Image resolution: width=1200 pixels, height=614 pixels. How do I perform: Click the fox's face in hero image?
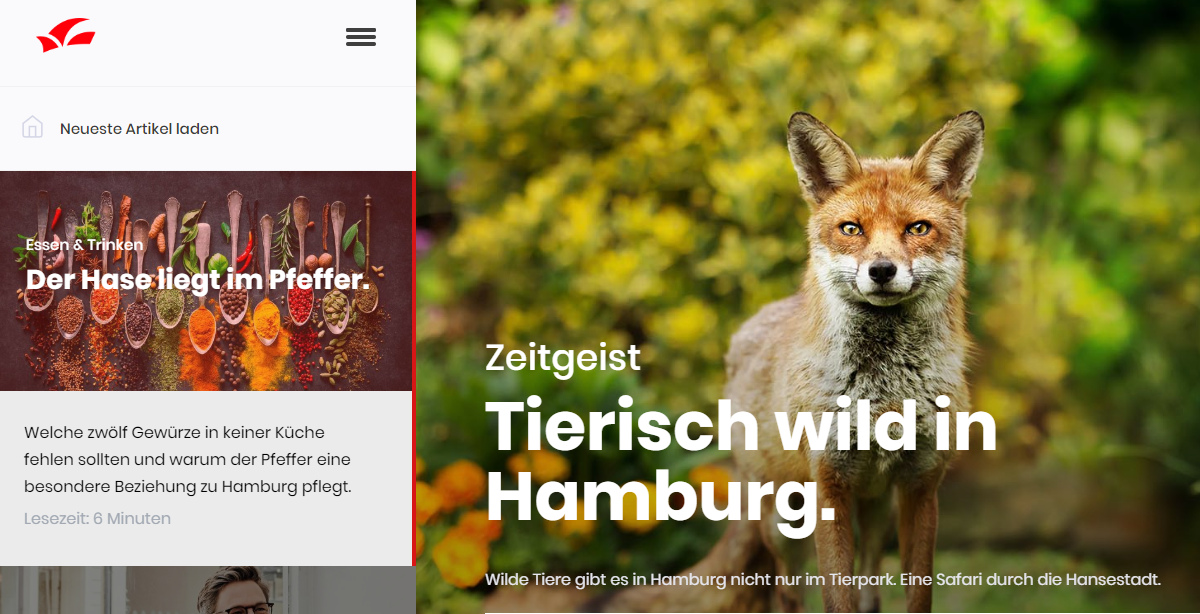tap(880, 245)
